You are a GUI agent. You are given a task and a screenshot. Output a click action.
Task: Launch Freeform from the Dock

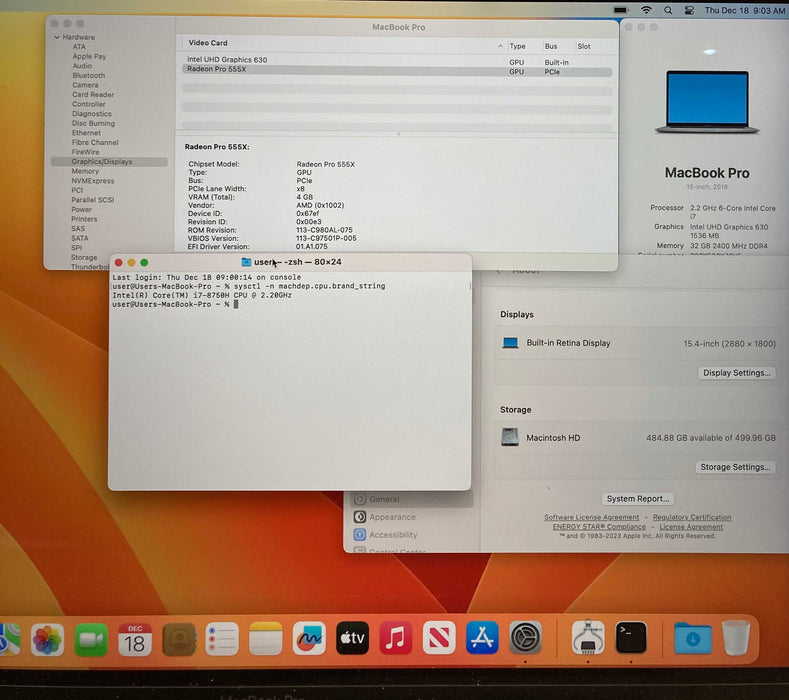click(309, 639)
